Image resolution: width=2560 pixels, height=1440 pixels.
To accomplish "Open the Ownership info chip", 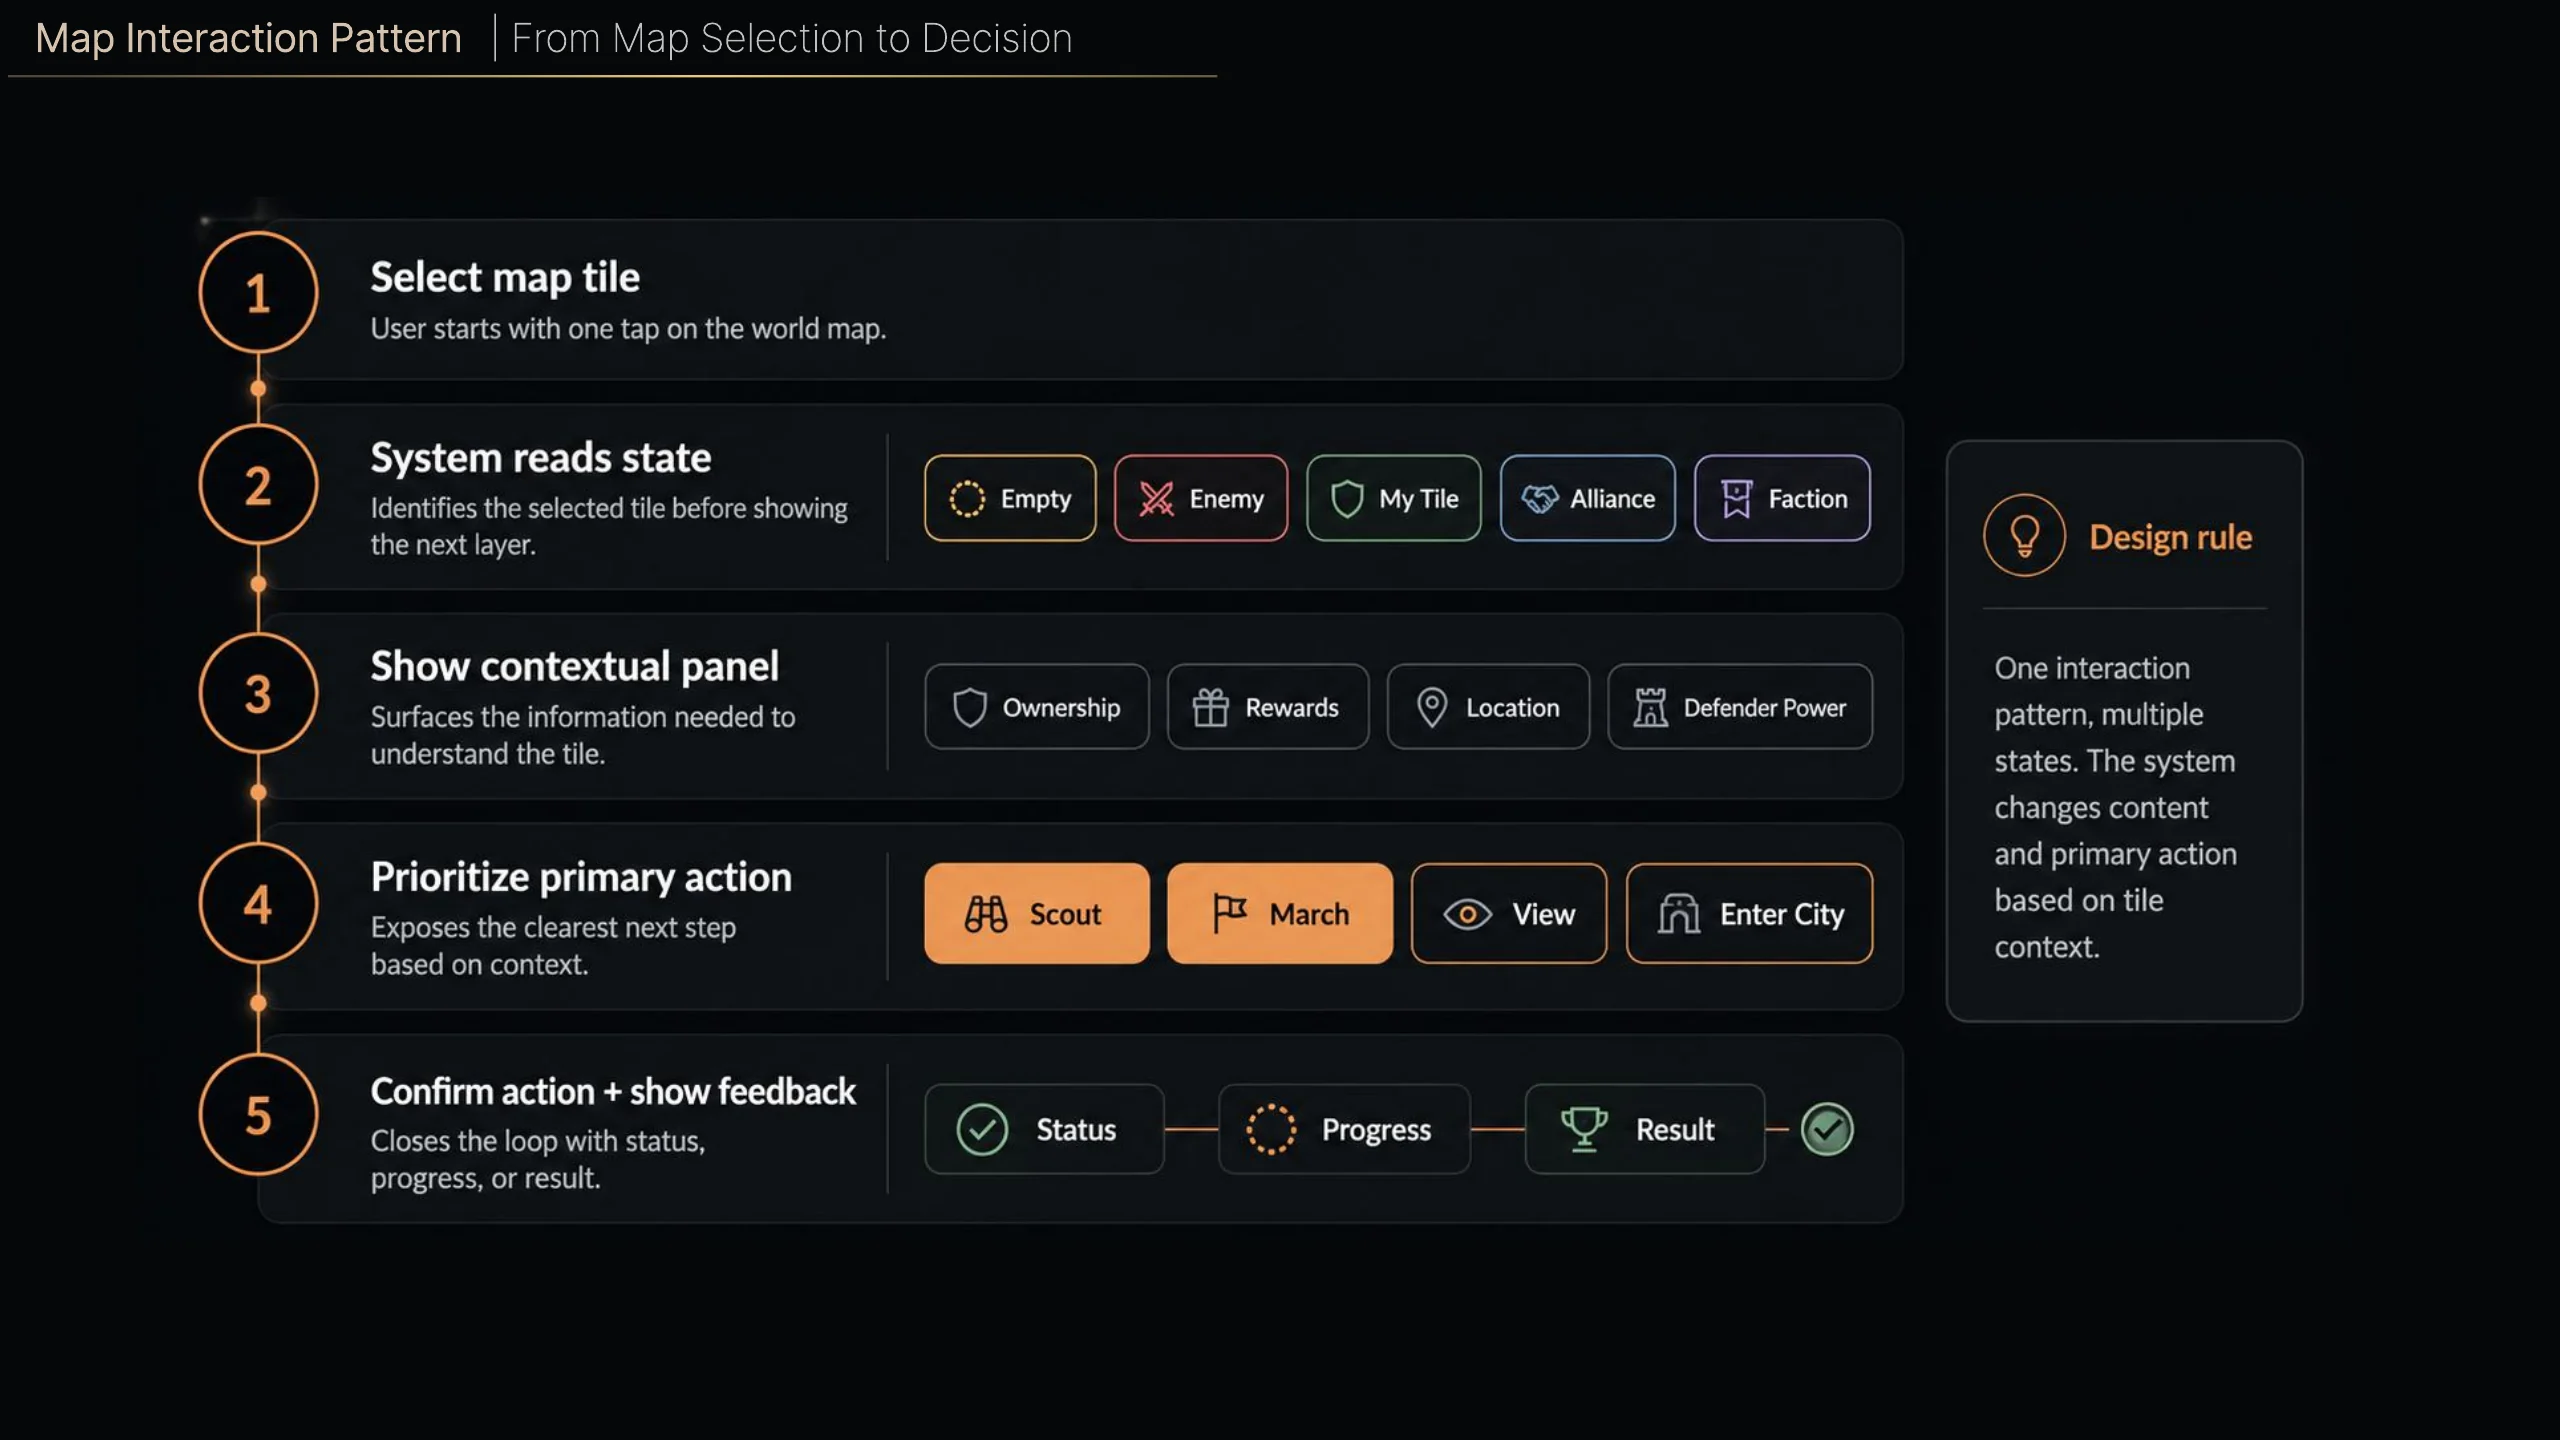I will (x=1037, y=707).
